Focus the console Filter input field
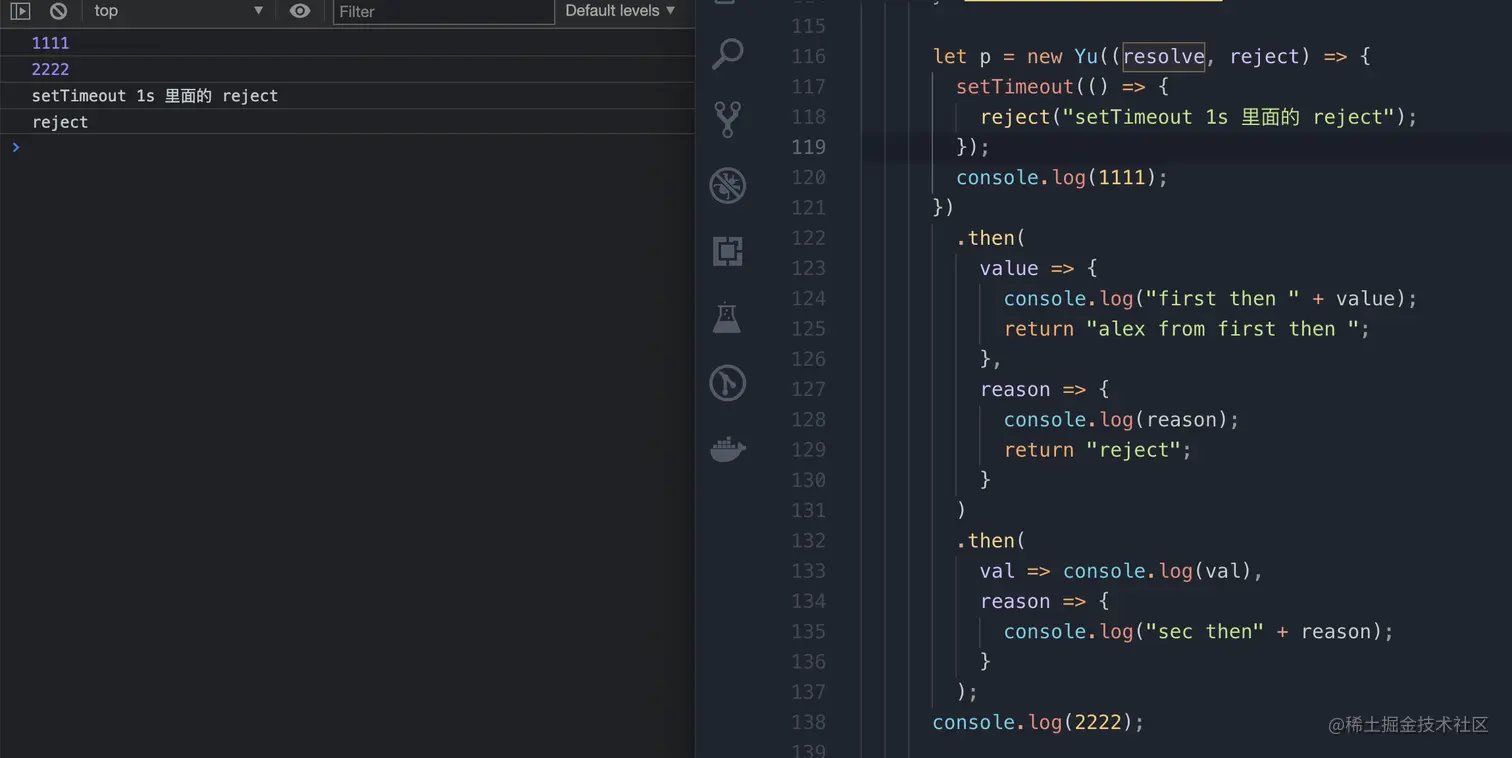1512x758 pixels. coord(443,12)
